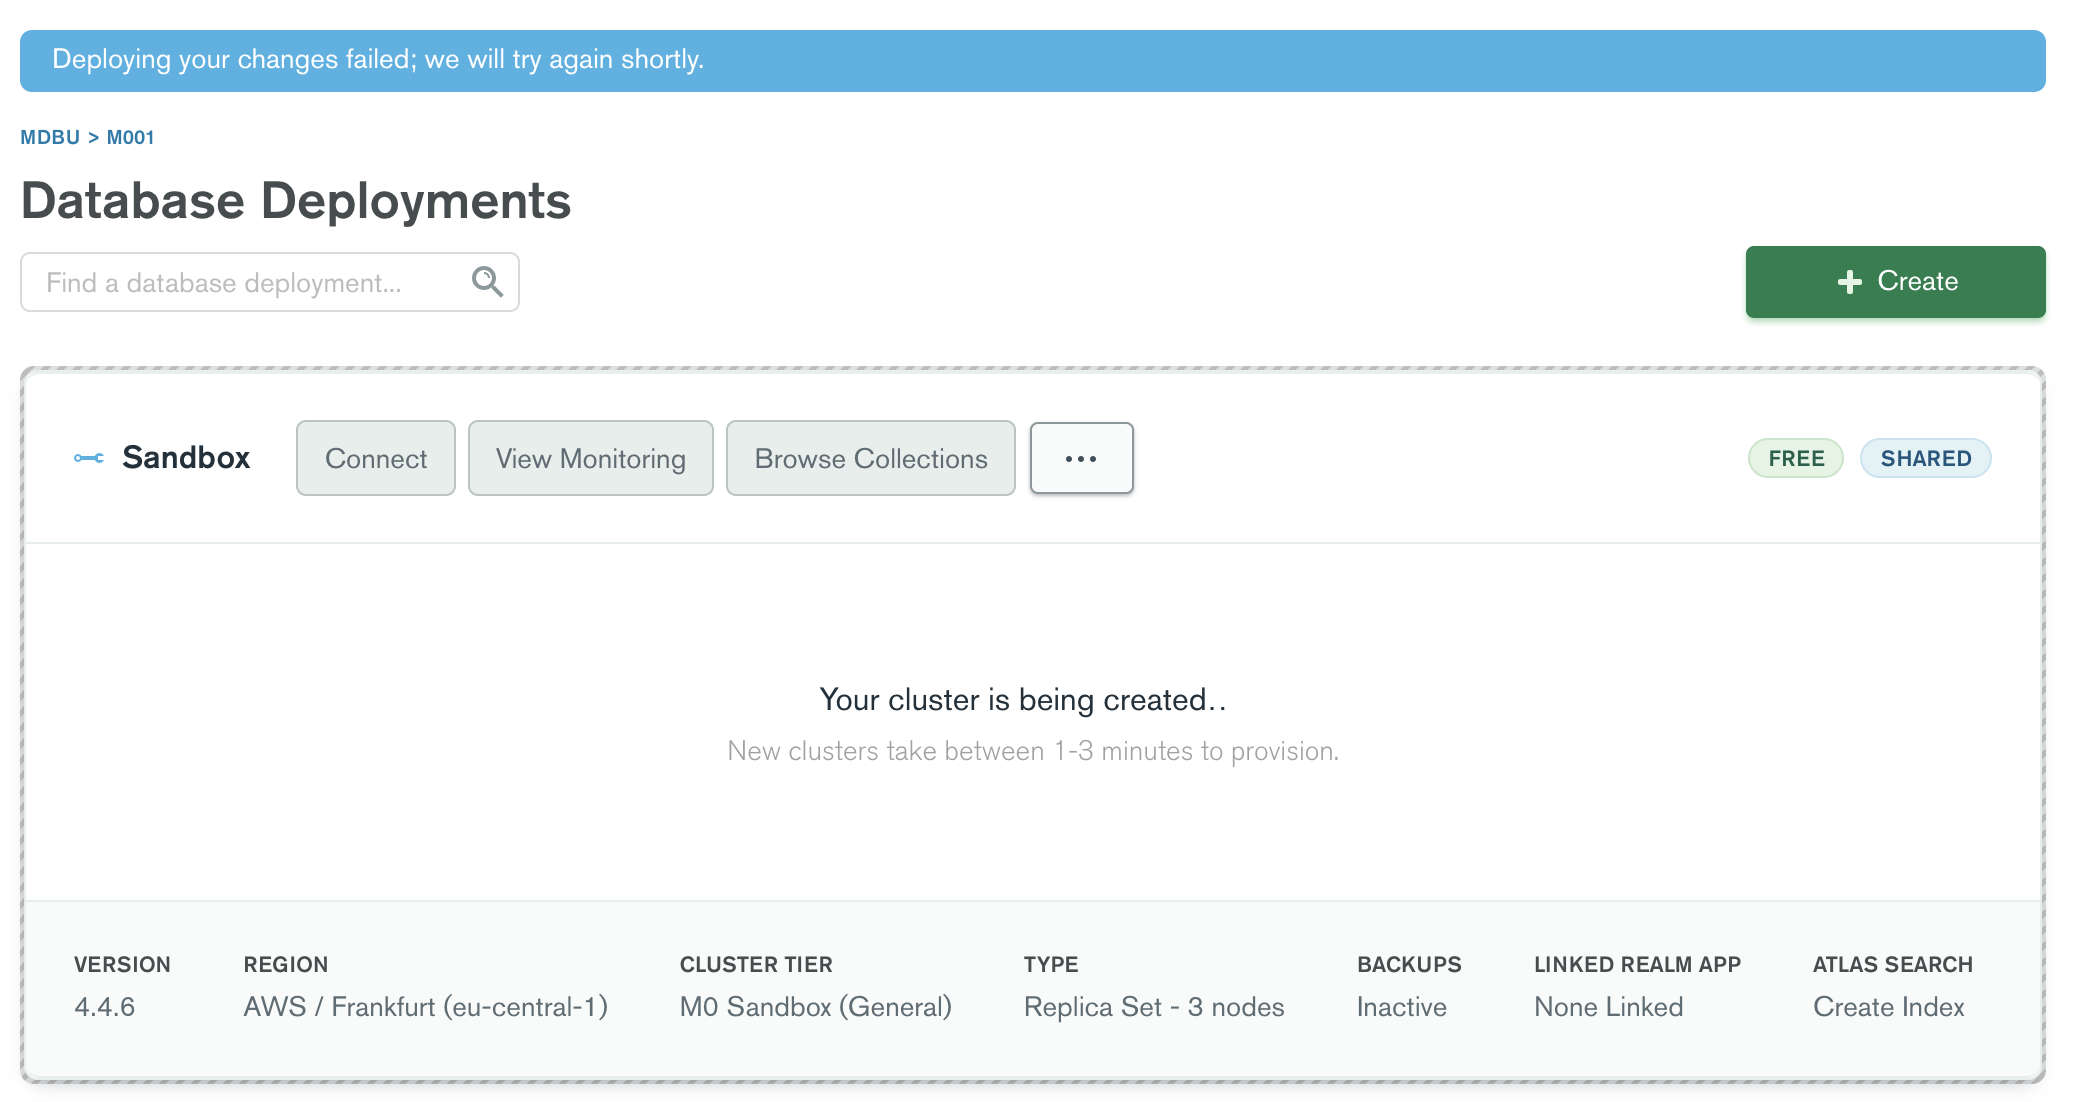Click the green Create button
2074x1102 pixels.
click(1895, 282)
